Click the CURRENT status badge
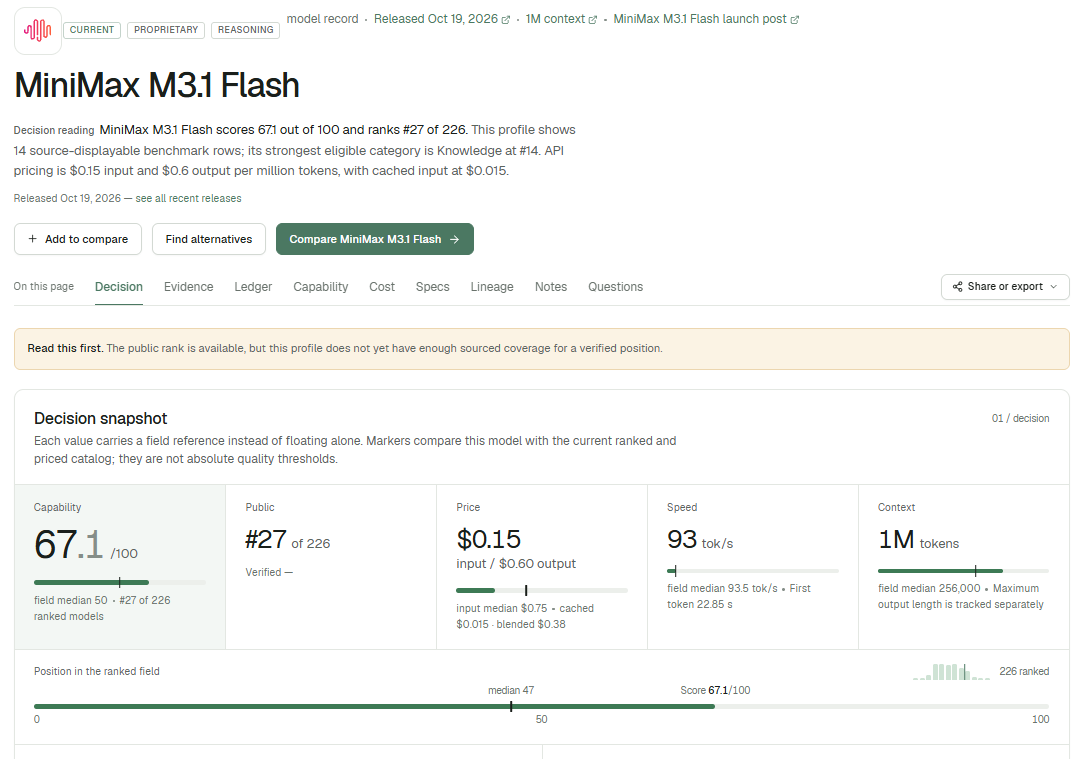This screenshot has width=1077, height=759. point(92,30)
